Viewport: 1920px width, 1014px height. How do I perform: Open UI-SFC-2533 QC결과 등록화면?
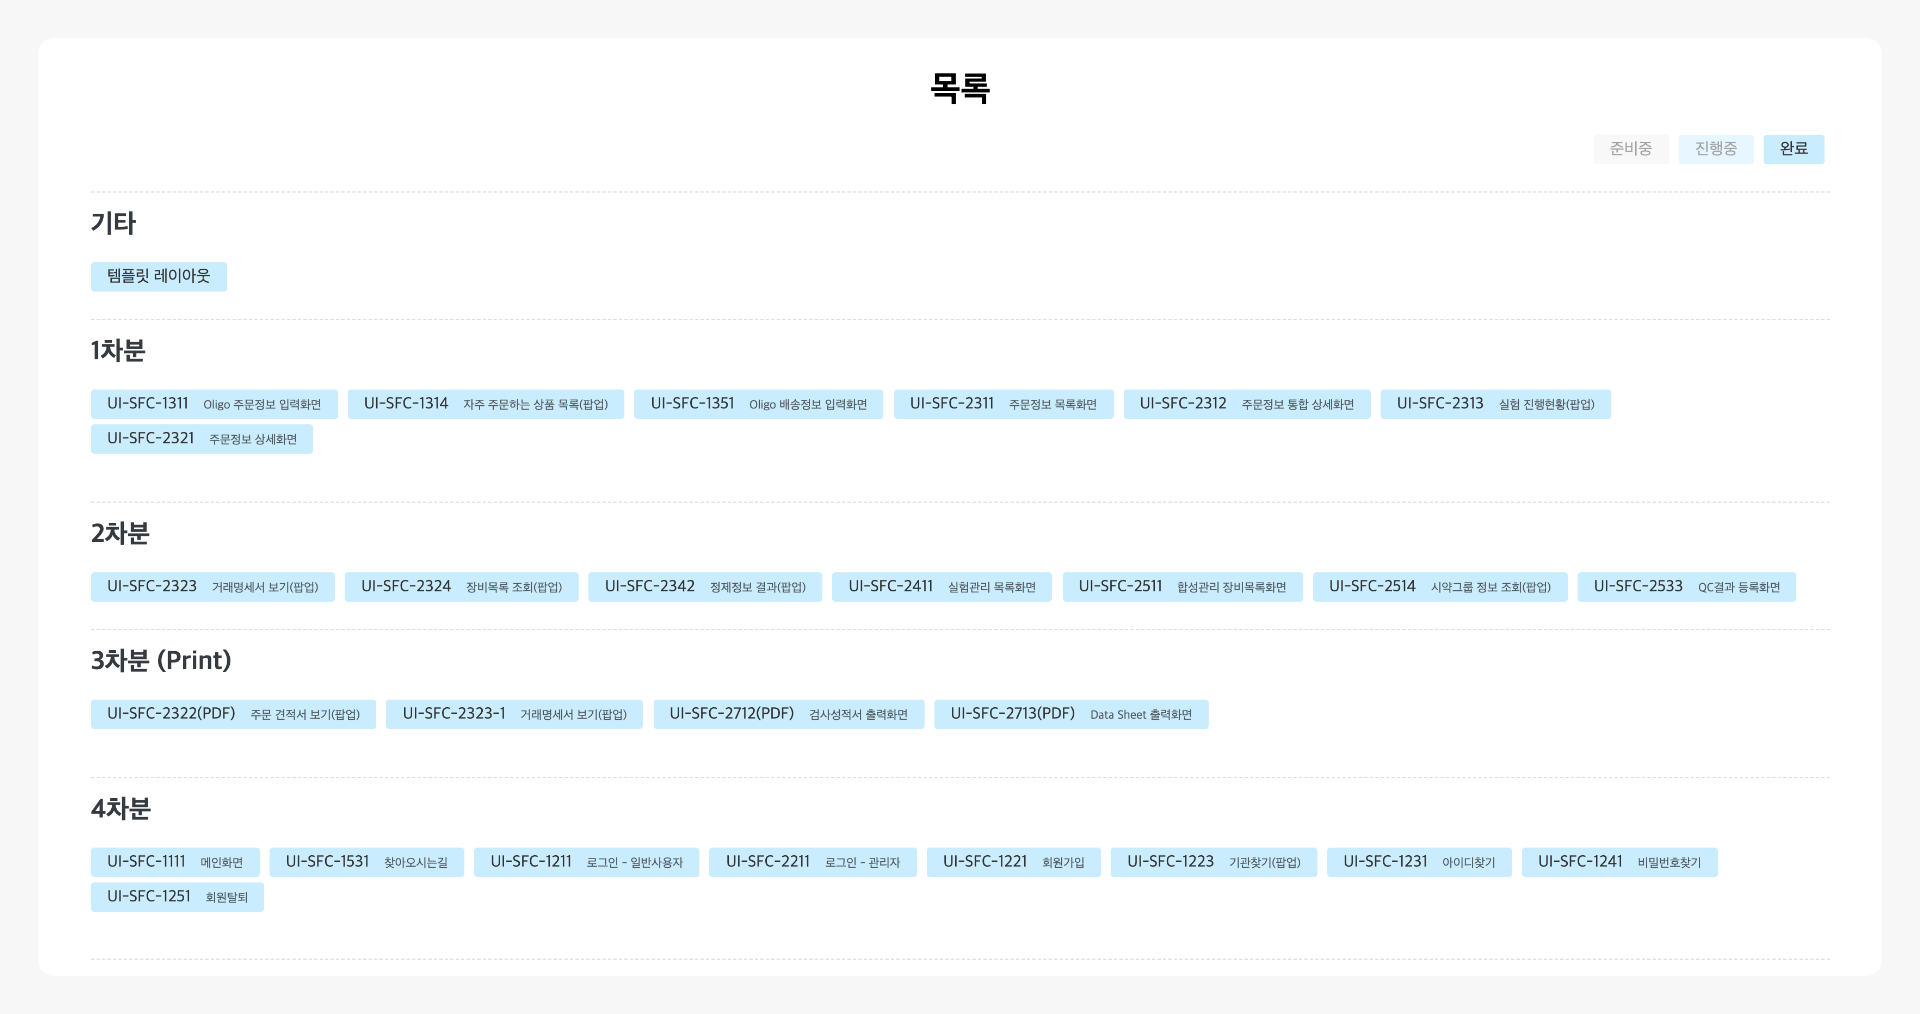1686,587
